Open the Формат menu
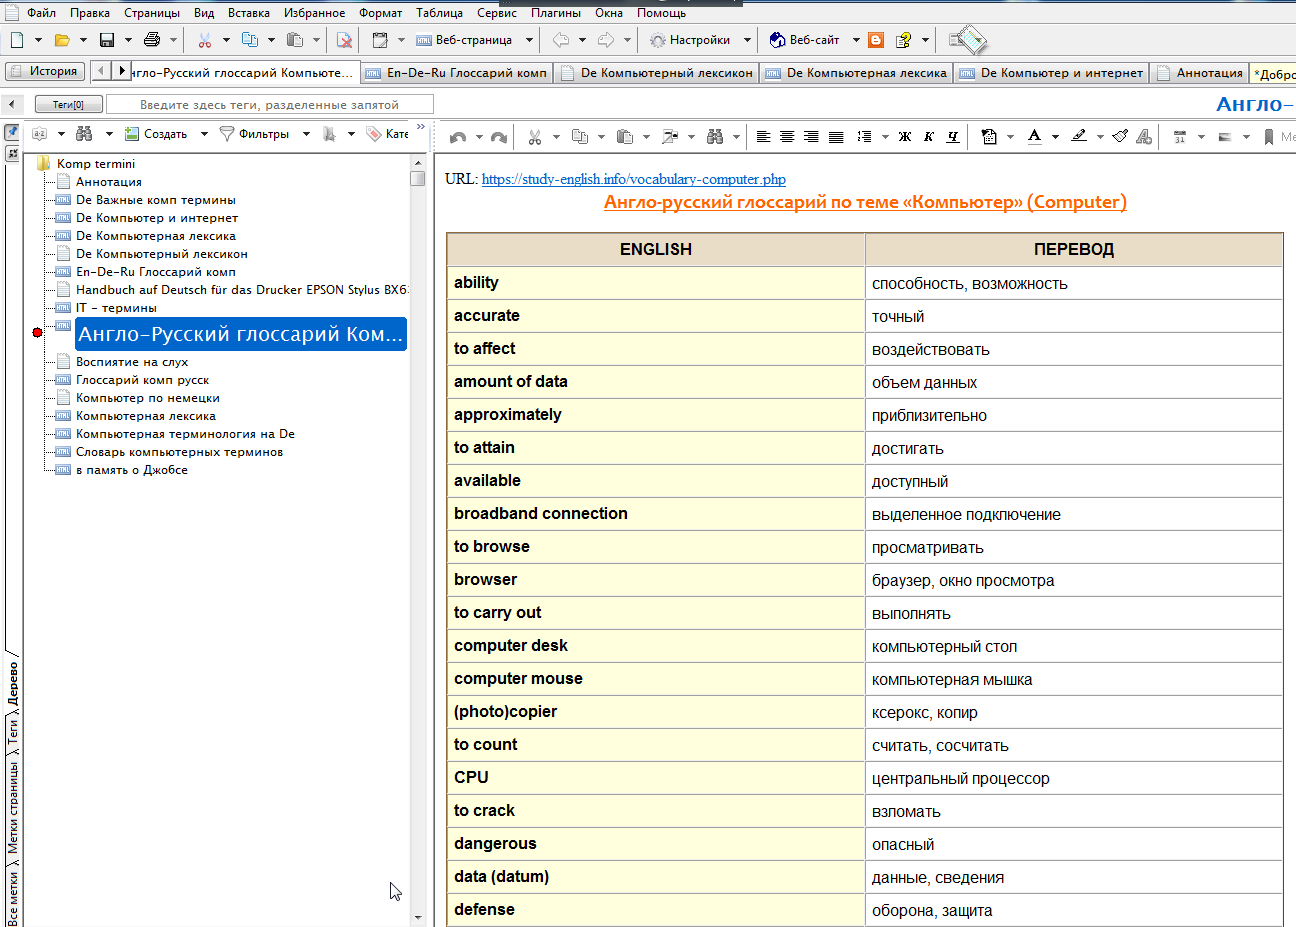This screenshot has height=927, width=1296. coord(380,13)
